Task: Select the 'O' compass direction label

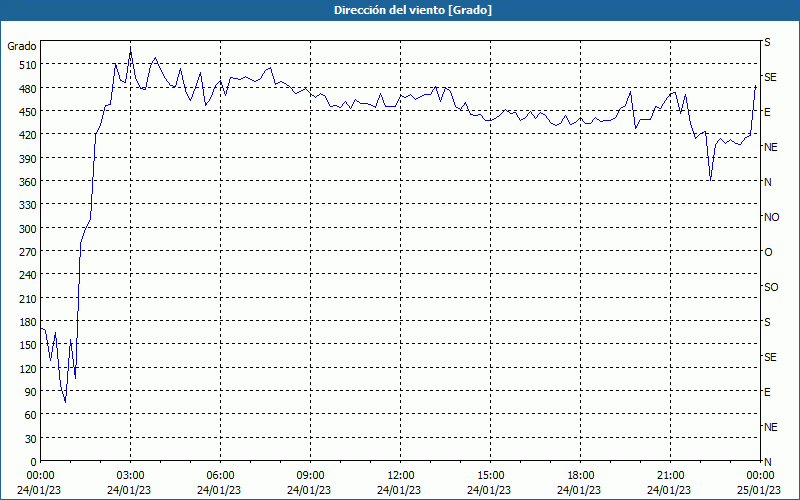Action: [x=768, y=252]
